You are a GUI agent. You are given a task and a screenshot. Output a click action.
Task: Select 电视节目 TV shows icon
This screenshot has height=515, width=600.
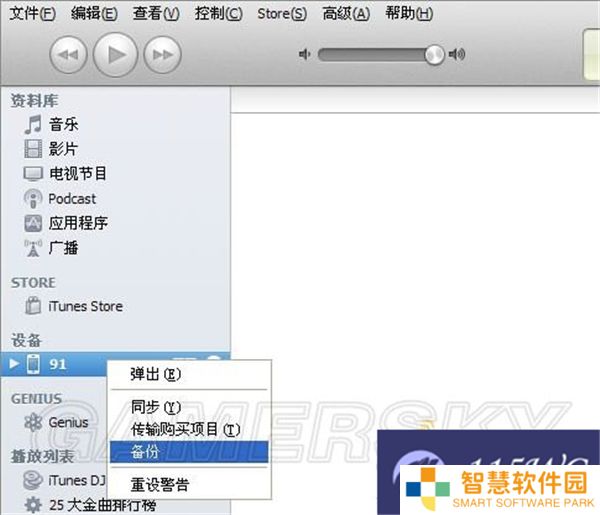coord(33,174)
